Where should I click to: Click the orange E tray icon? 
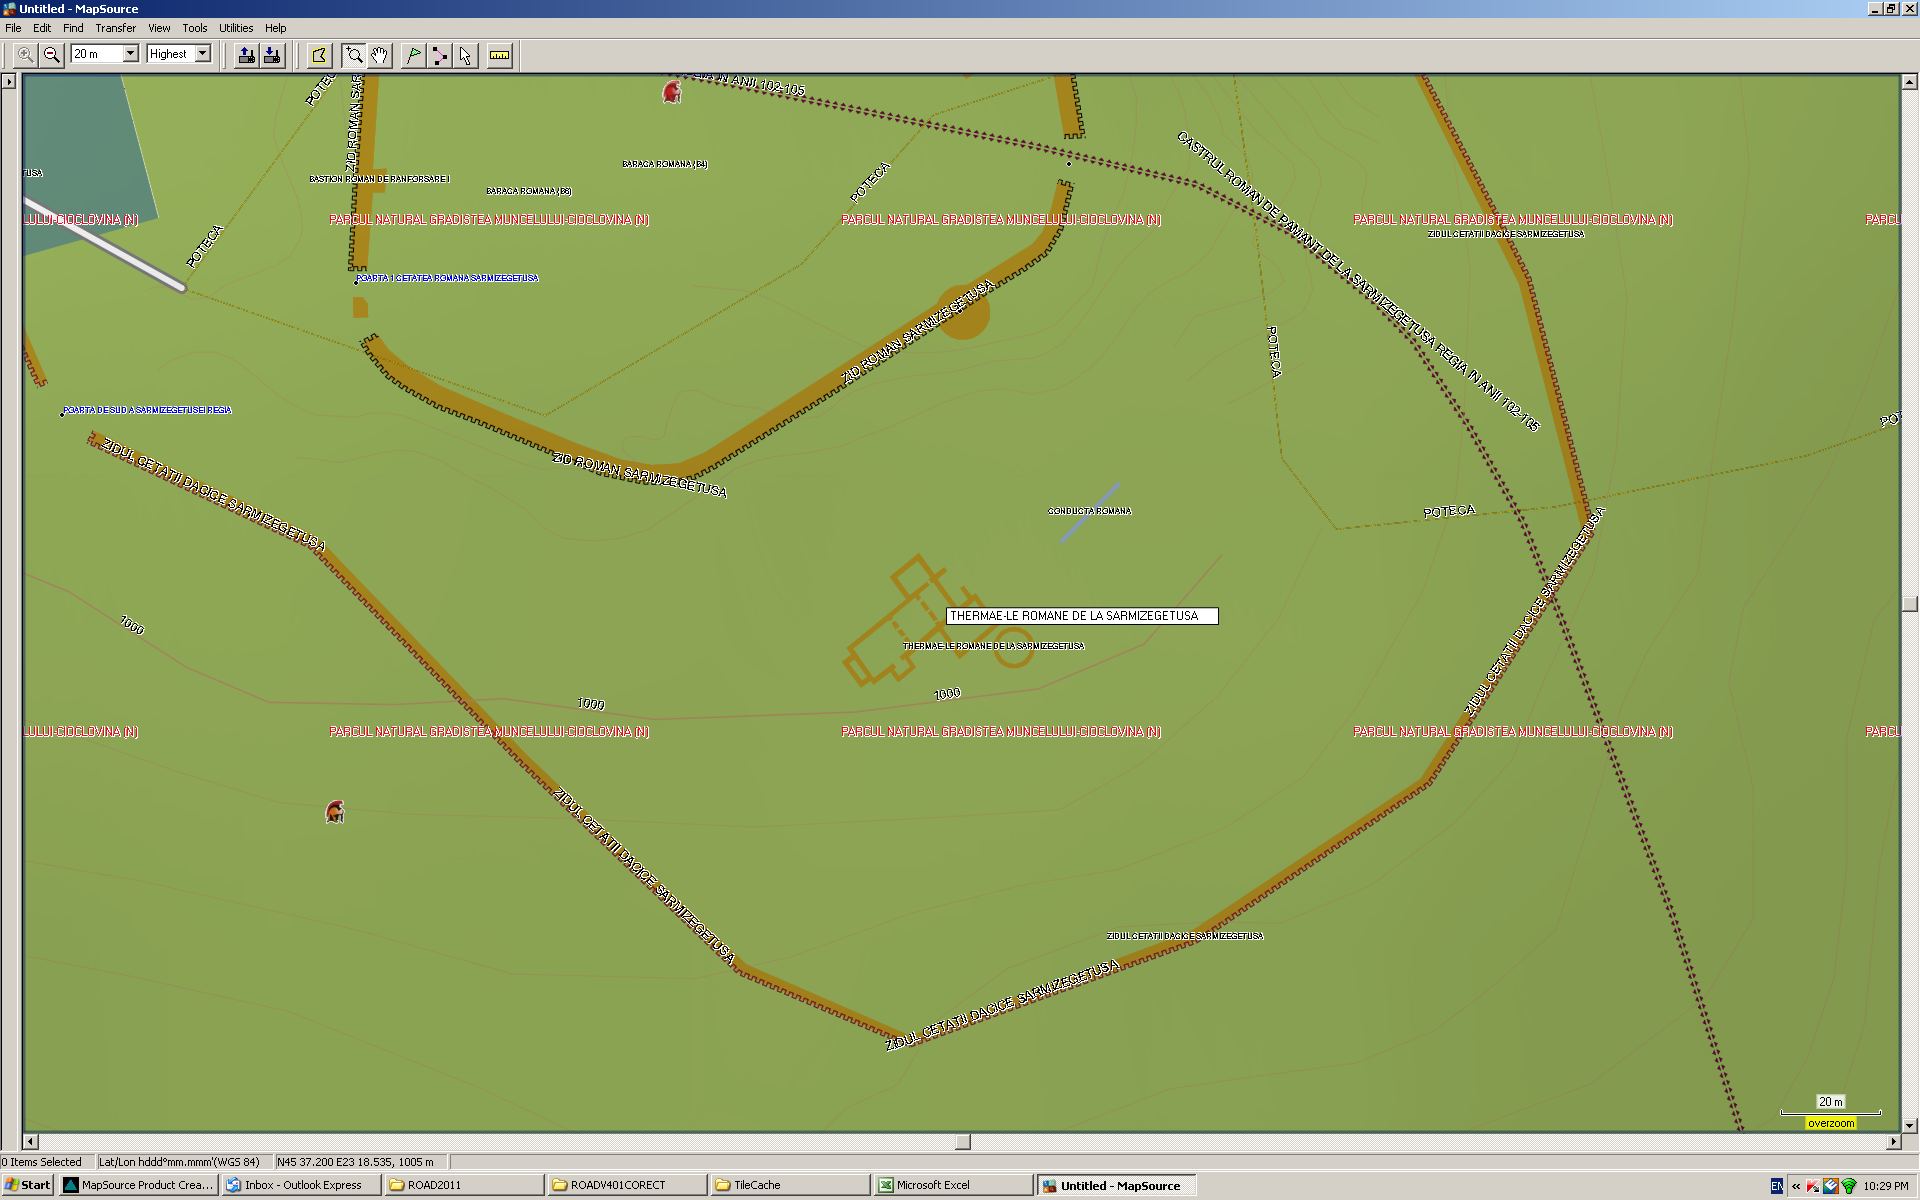1831,1186
